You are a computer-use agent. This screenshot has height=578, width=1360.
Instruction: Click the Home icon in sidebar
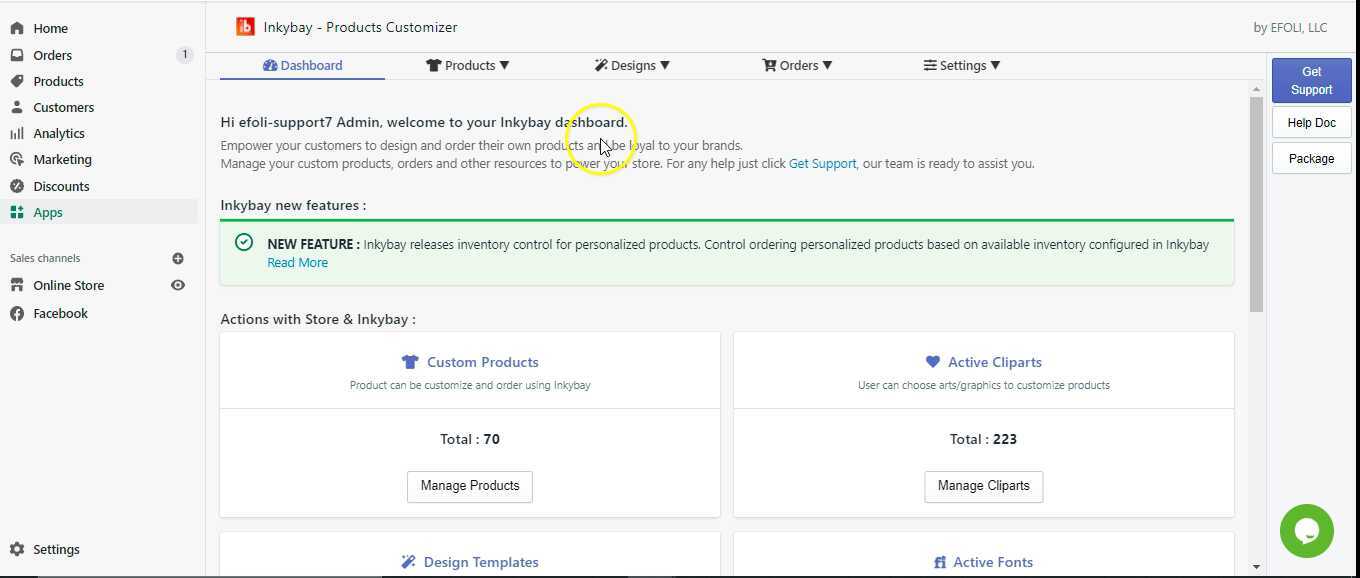point(17,28)
